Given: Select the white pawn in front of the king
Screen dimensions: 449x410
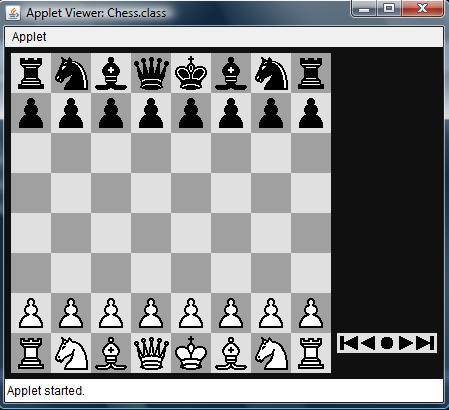Looking at the screenshot, I should point(191,313).
